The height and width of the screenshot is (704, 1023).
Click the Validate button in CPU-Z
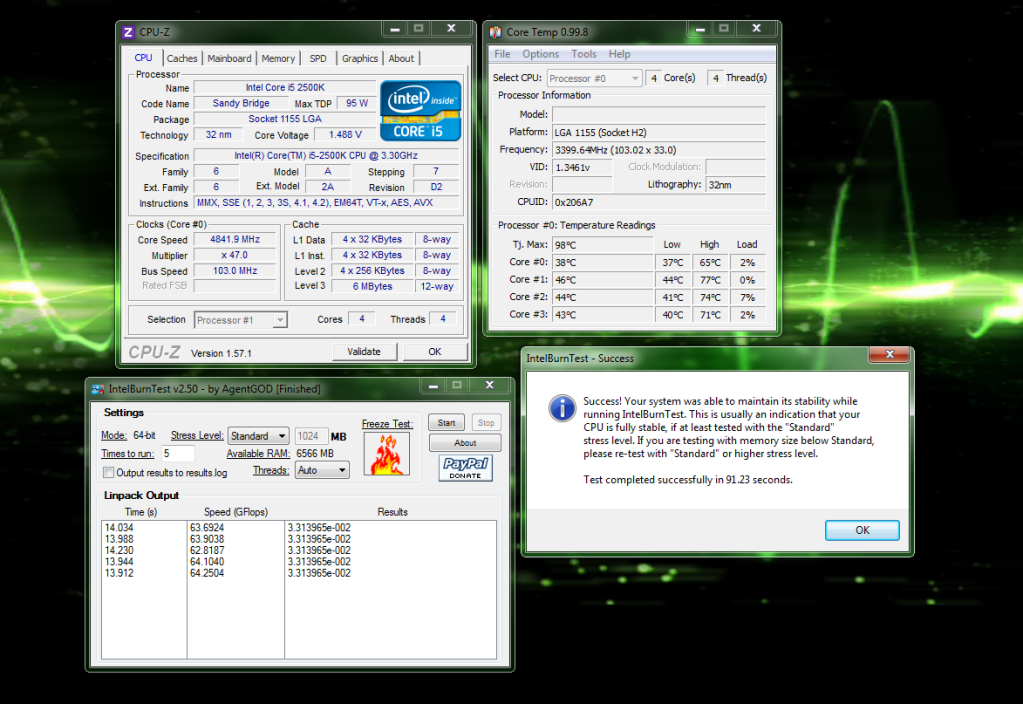[364, 352]
